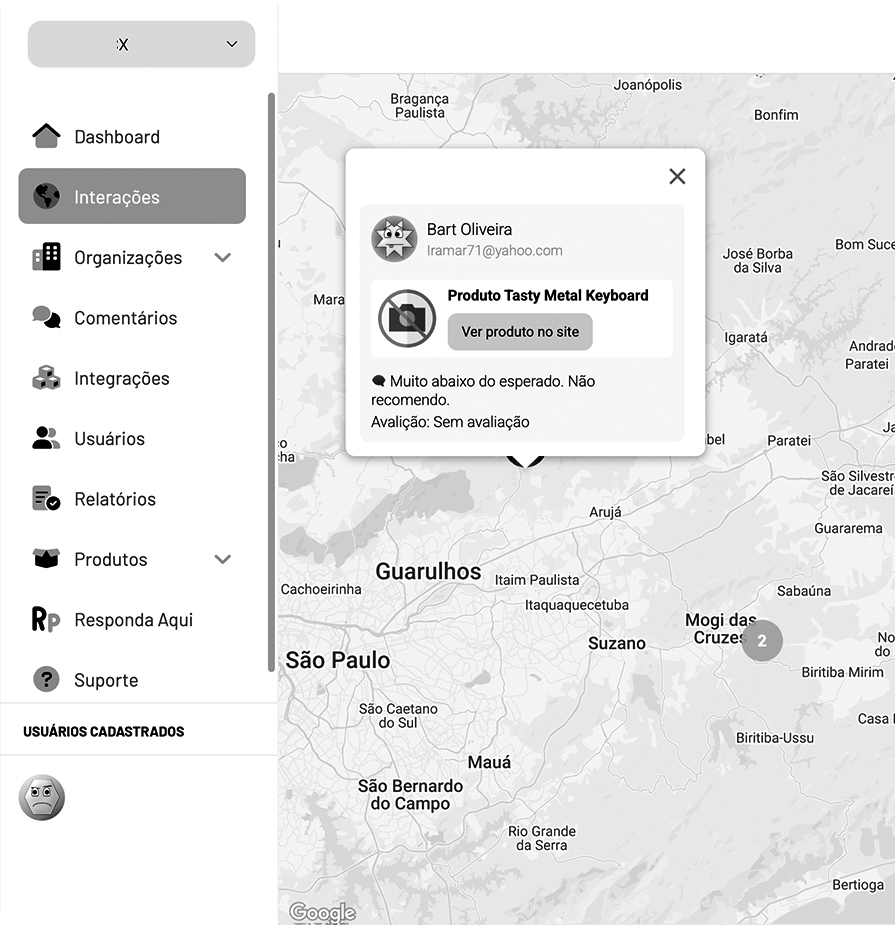Click the Relatórios report icon

point(46,498)
